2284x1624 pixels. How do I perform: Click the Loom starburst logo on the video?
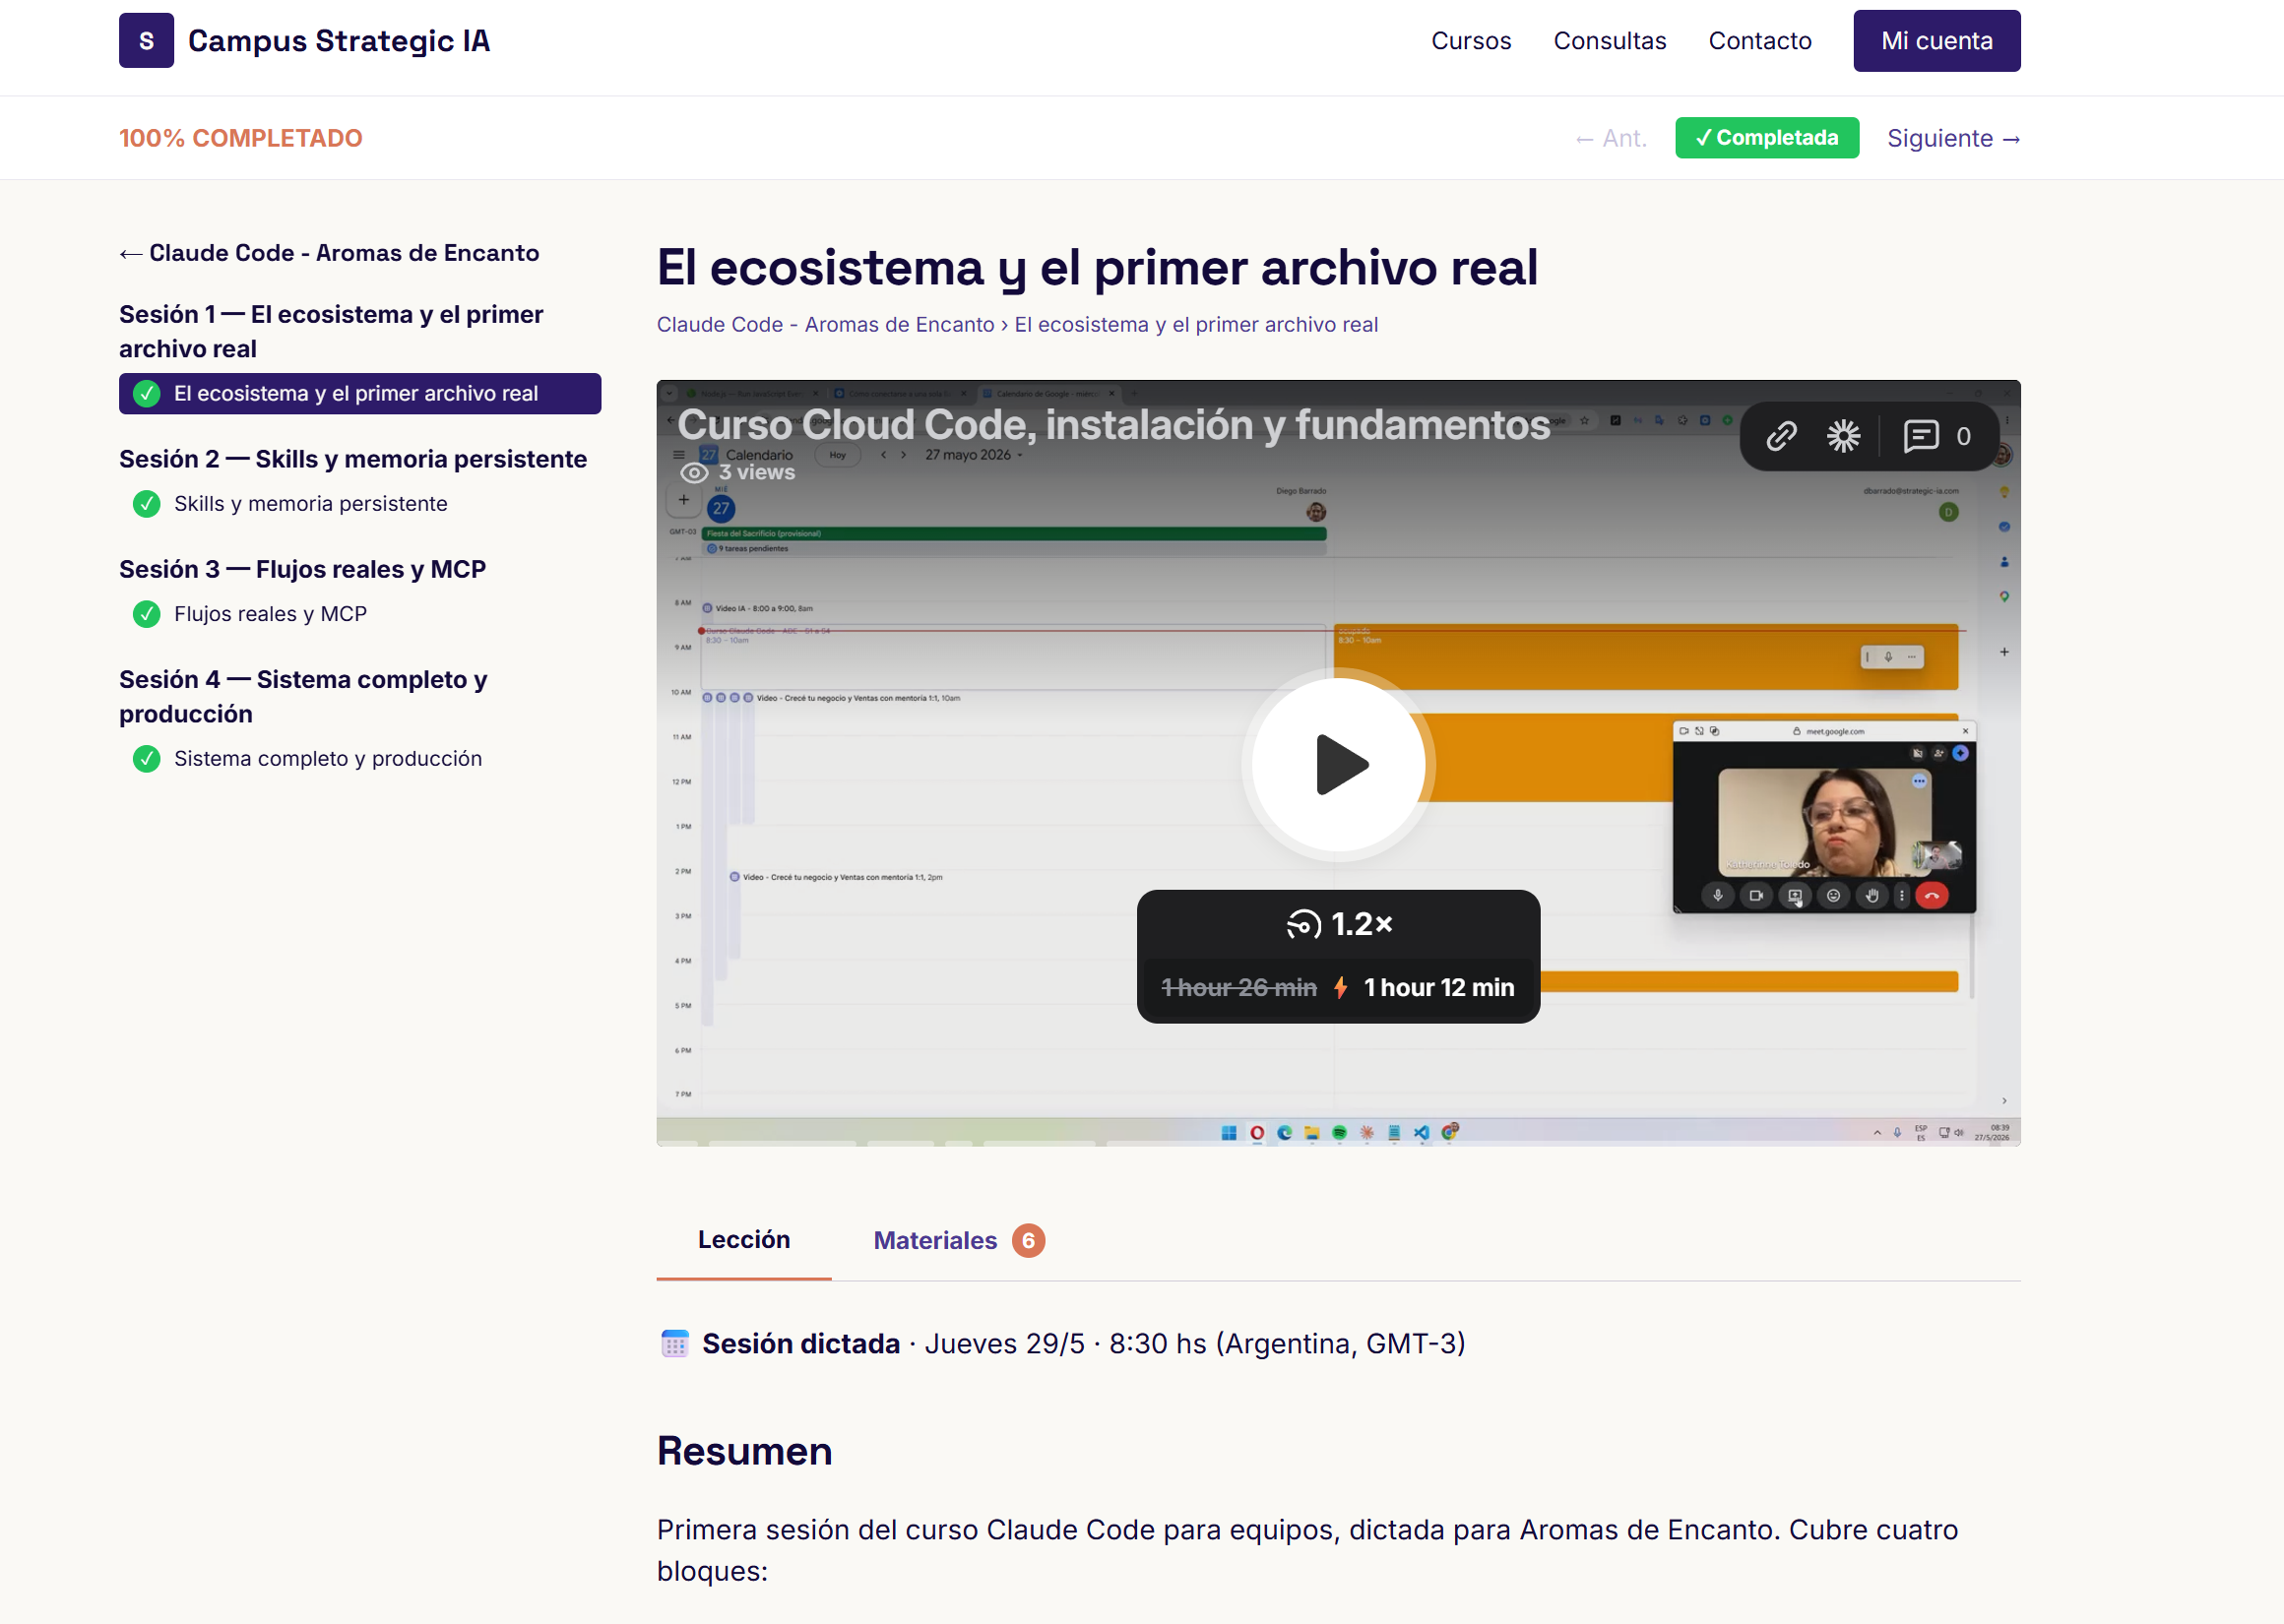pos(1843,436)
